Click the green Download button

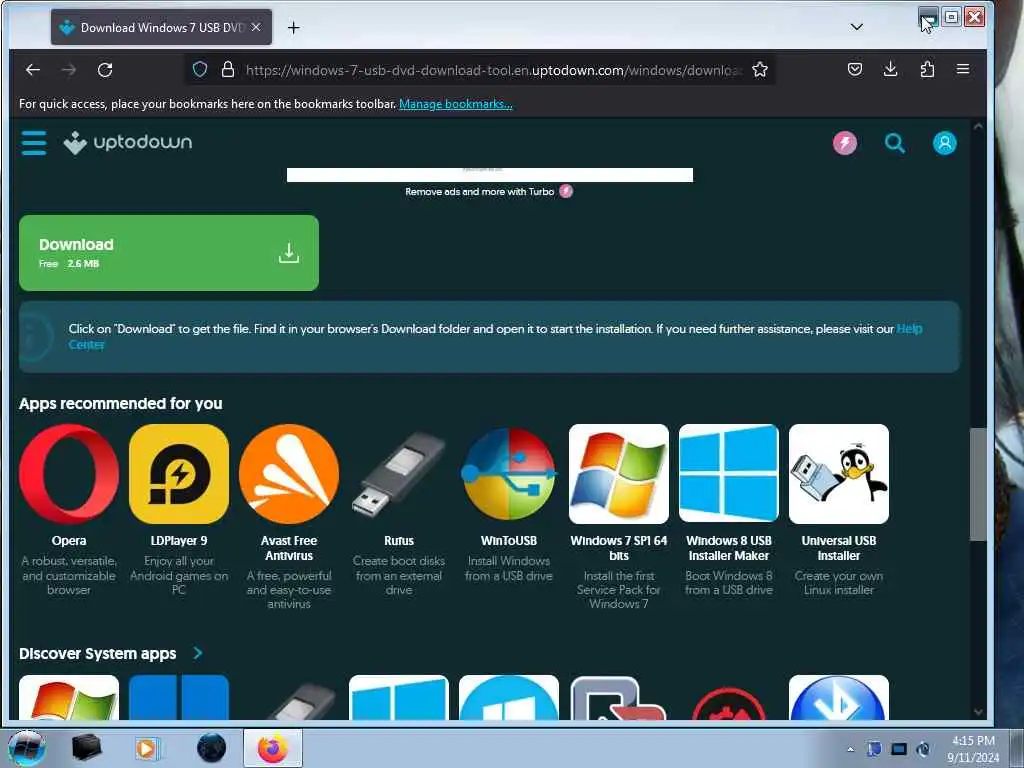click(x=168, y=253)
